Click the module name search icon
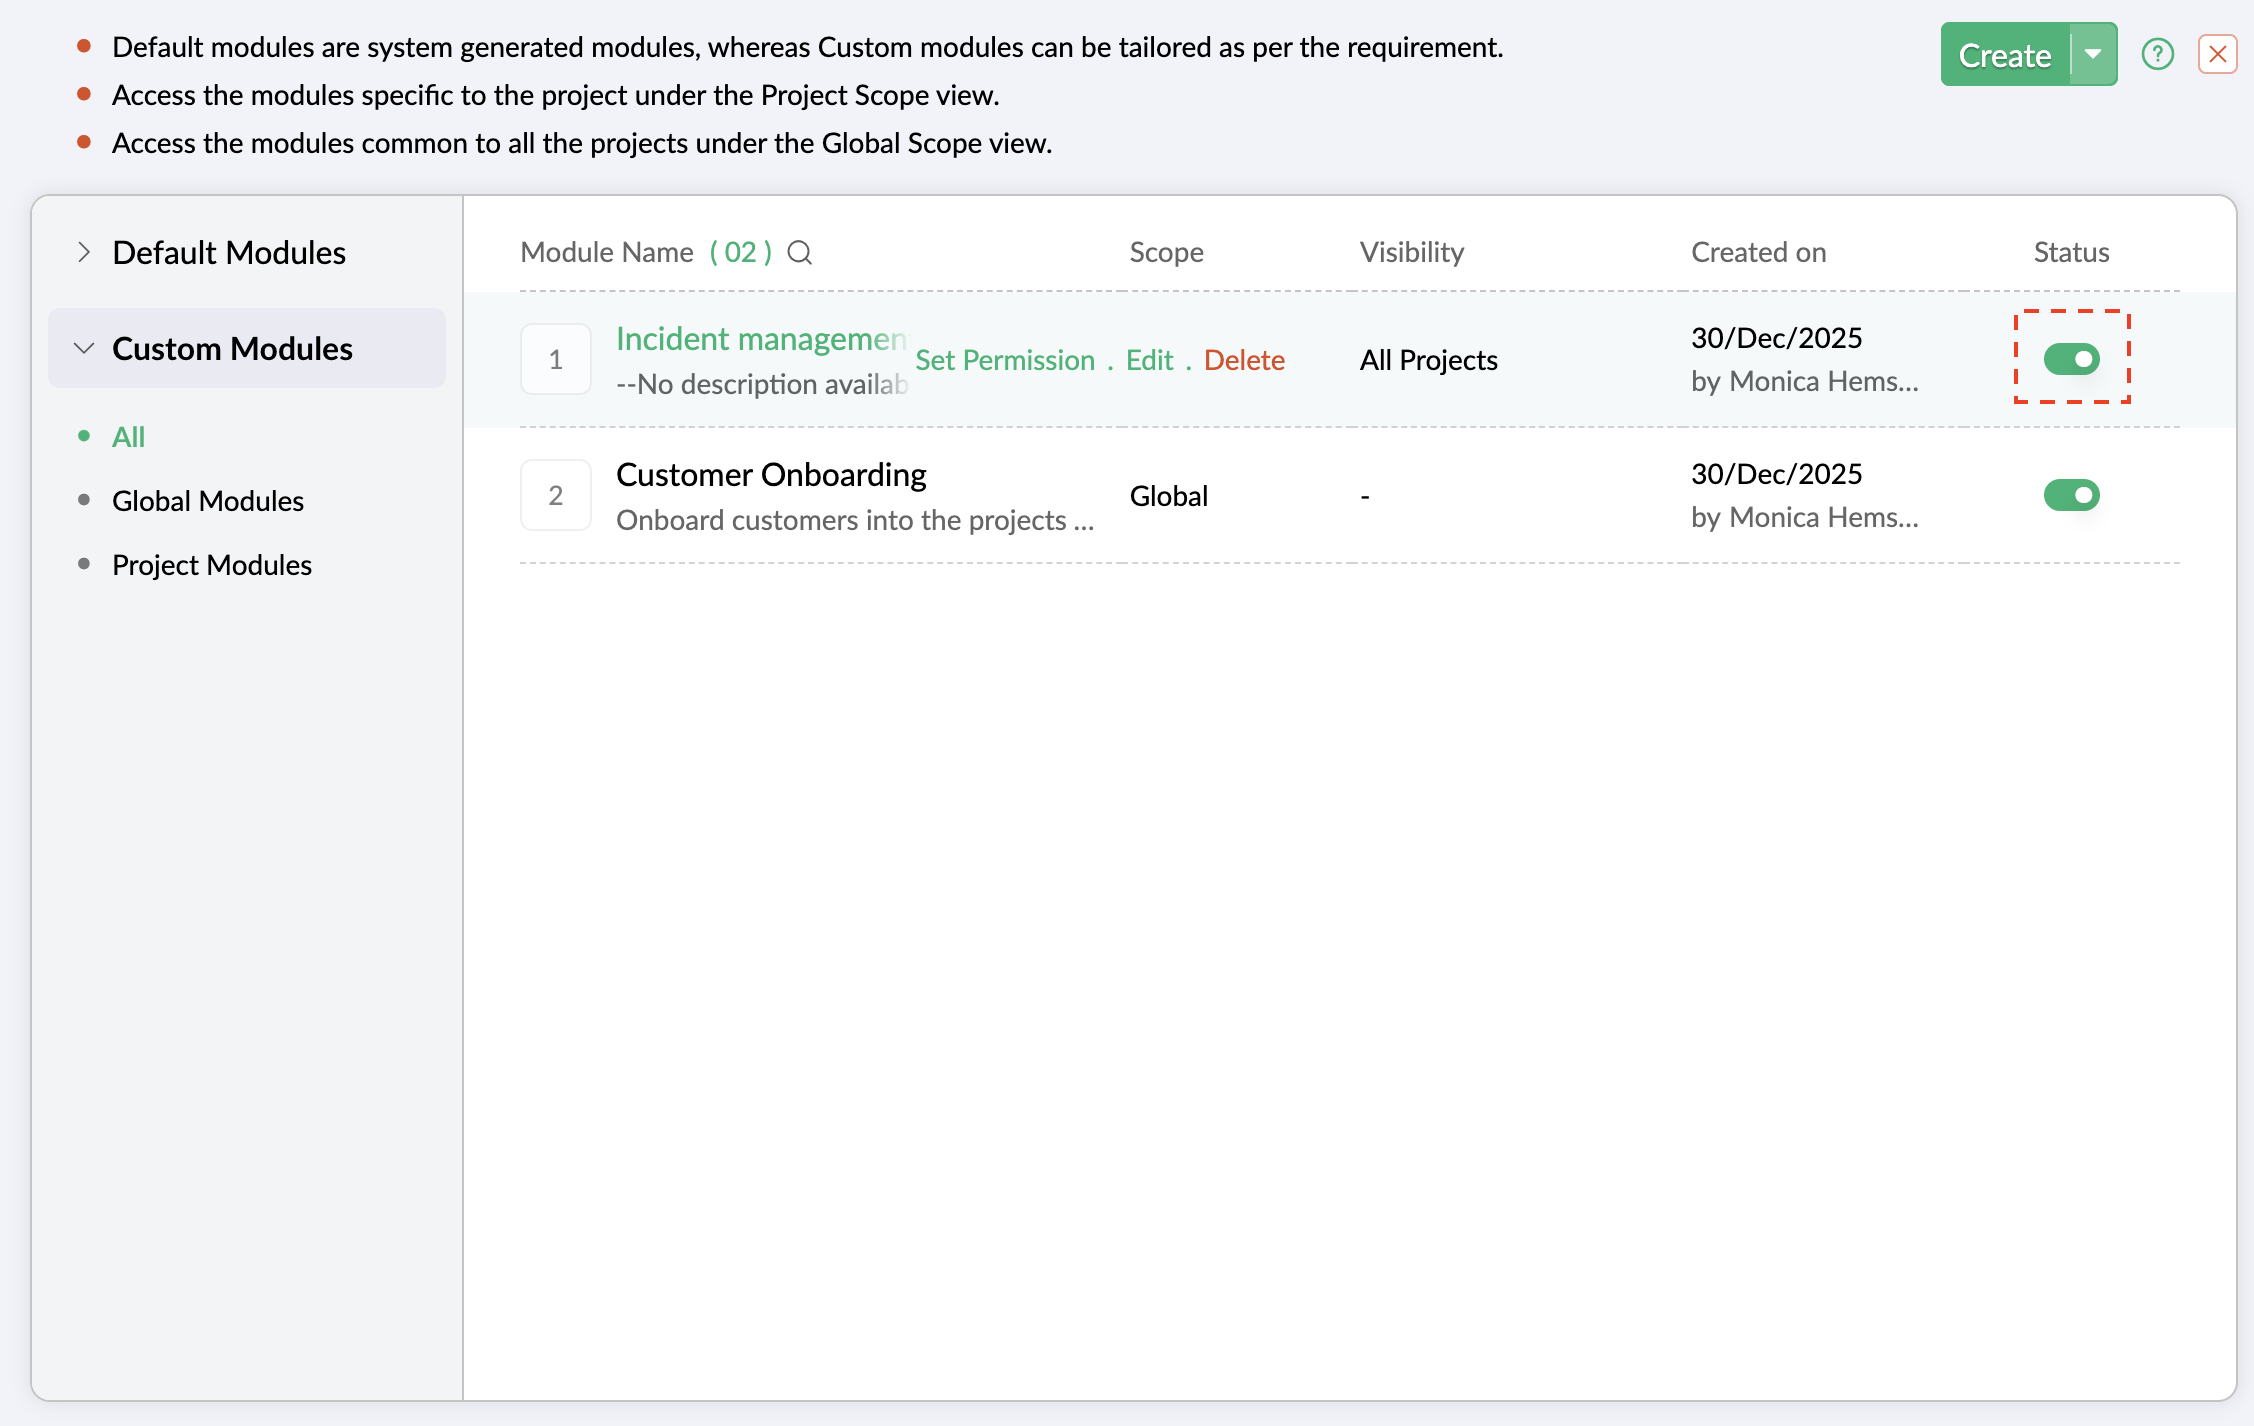This screenshot has width=2254, height=1426. [799, 253]
